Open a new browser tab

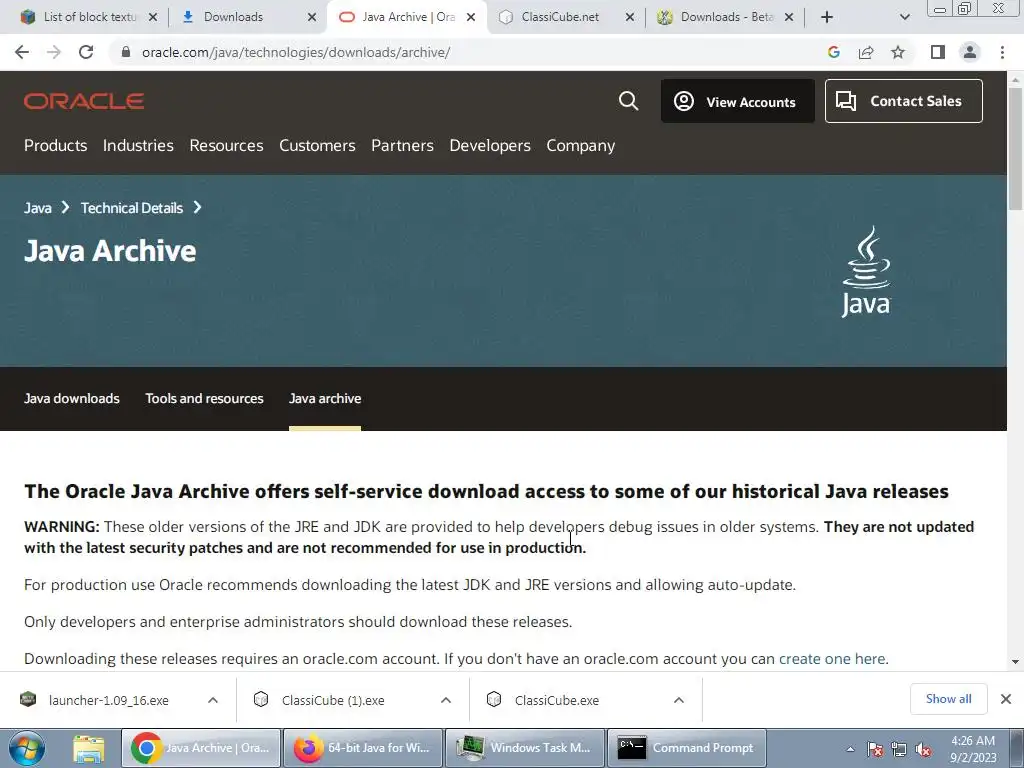(x=827, y=17)
